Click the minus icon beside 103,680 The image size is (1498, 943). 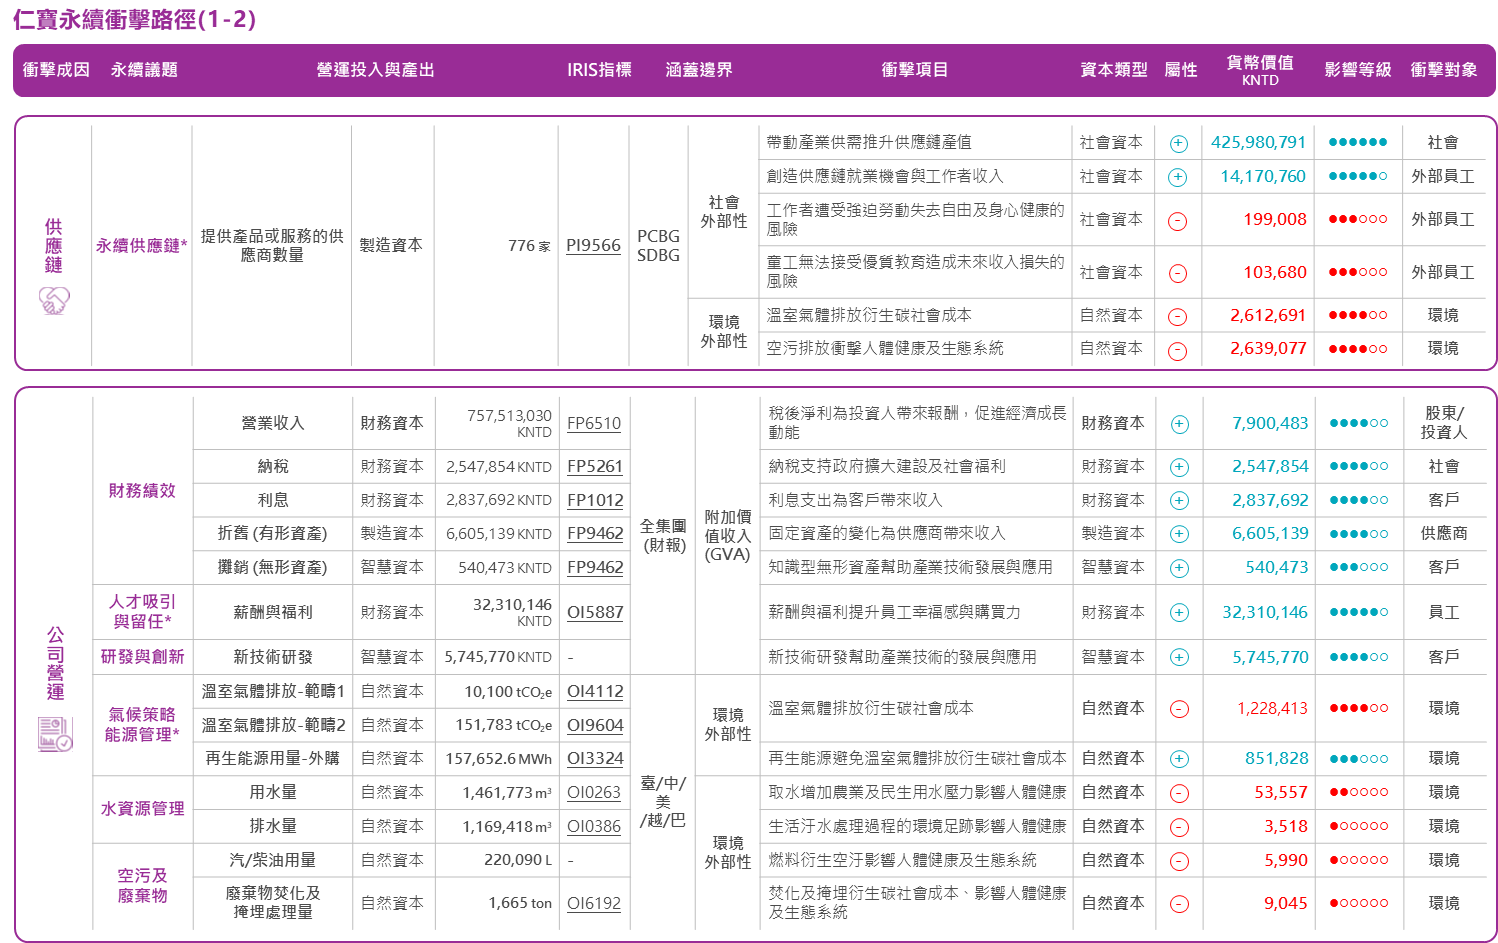click(x=1178, y=273)
